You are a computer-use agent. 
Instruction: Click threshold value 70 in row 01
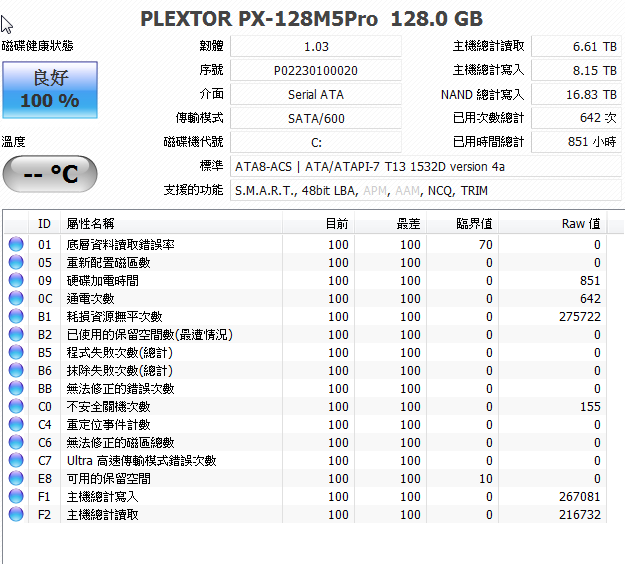click(x=485, y=244)
